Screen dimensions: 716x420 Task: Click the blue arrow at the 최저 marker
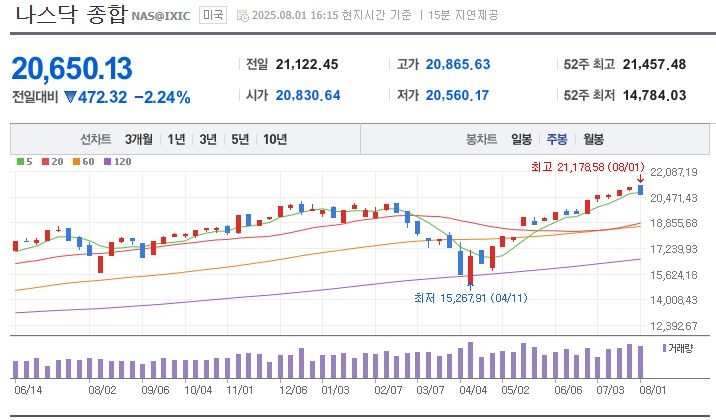pos(471,287)
